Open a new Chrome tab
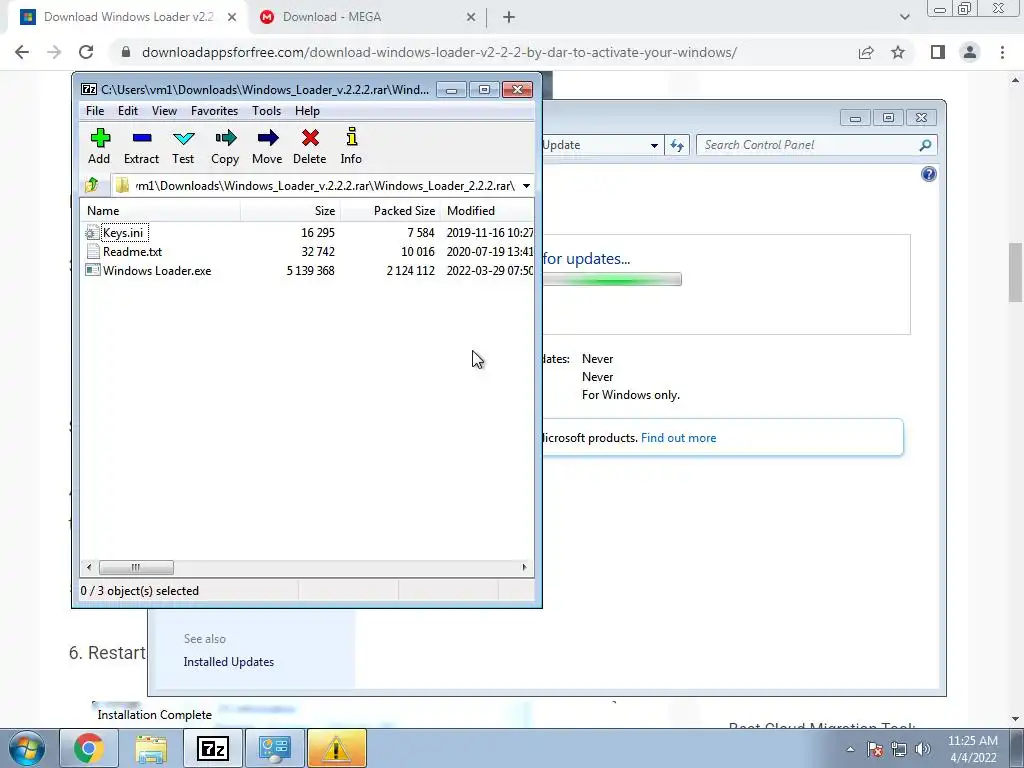This screenshot has width=1024, height=768. pos(509,17)
